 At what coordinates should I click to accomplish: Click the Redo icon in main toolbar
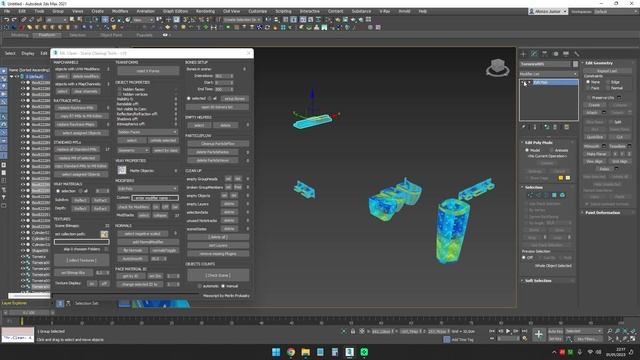coord(14,20)
